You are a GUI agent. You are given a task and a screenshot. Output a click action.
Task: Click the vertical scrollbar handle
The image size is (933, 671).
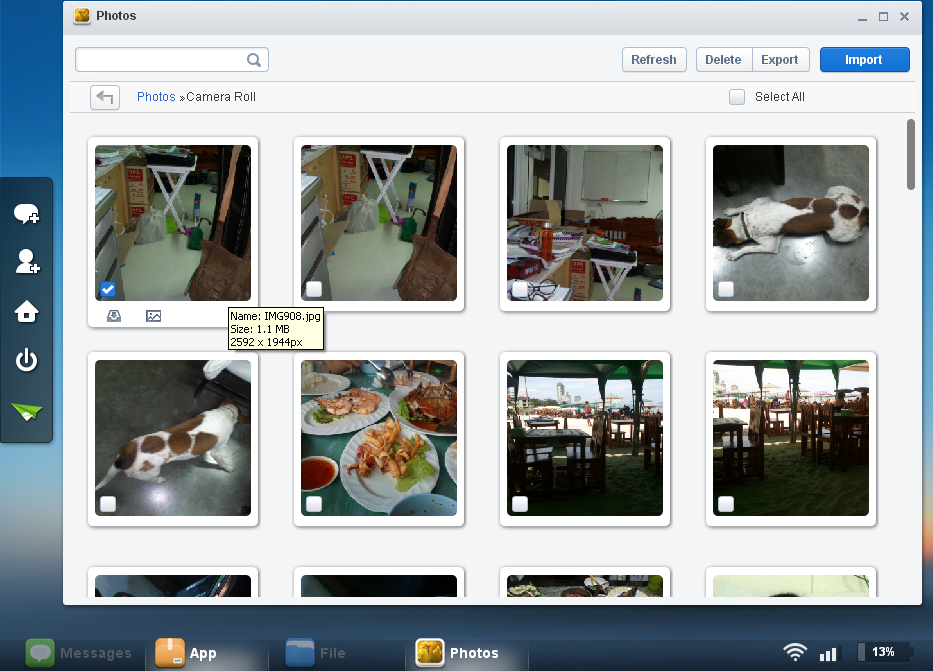910,155
